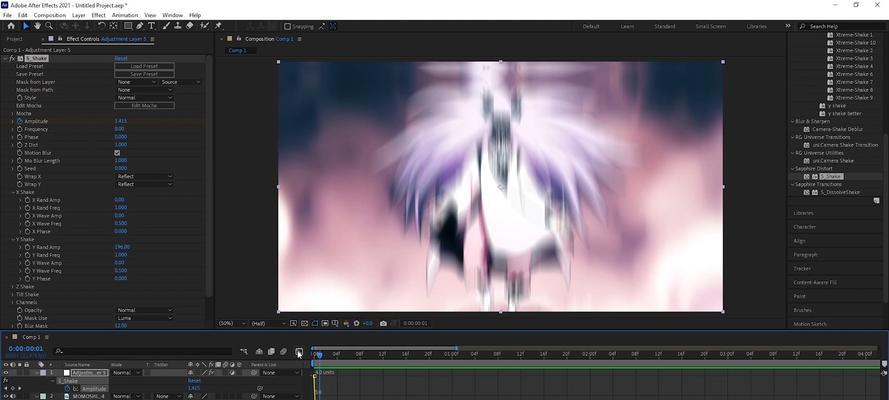Open the Content-Aware Fill panel
The width and height of the screenshot is (889, 400).
point(815,282)
